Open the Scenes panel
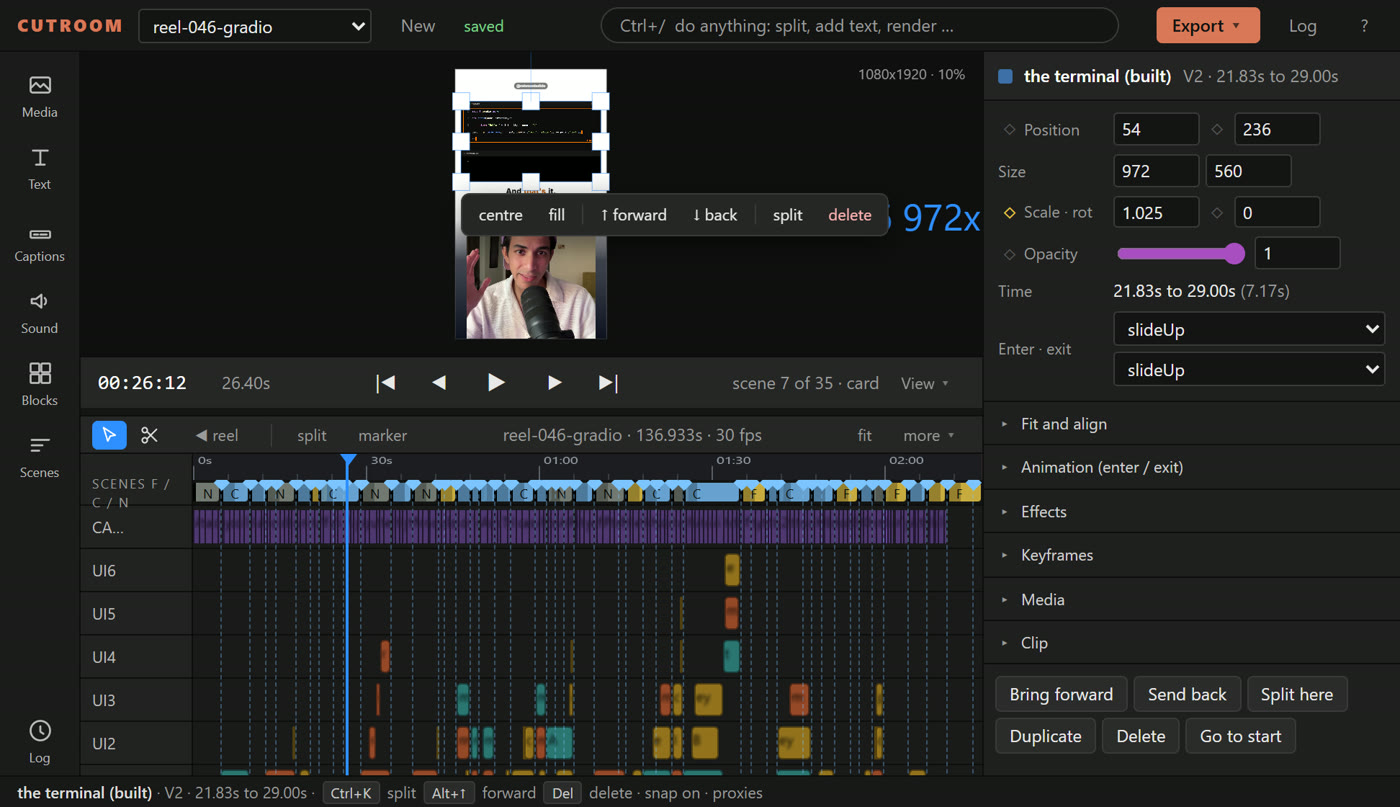1400x807 pixels. coord(40,457)
